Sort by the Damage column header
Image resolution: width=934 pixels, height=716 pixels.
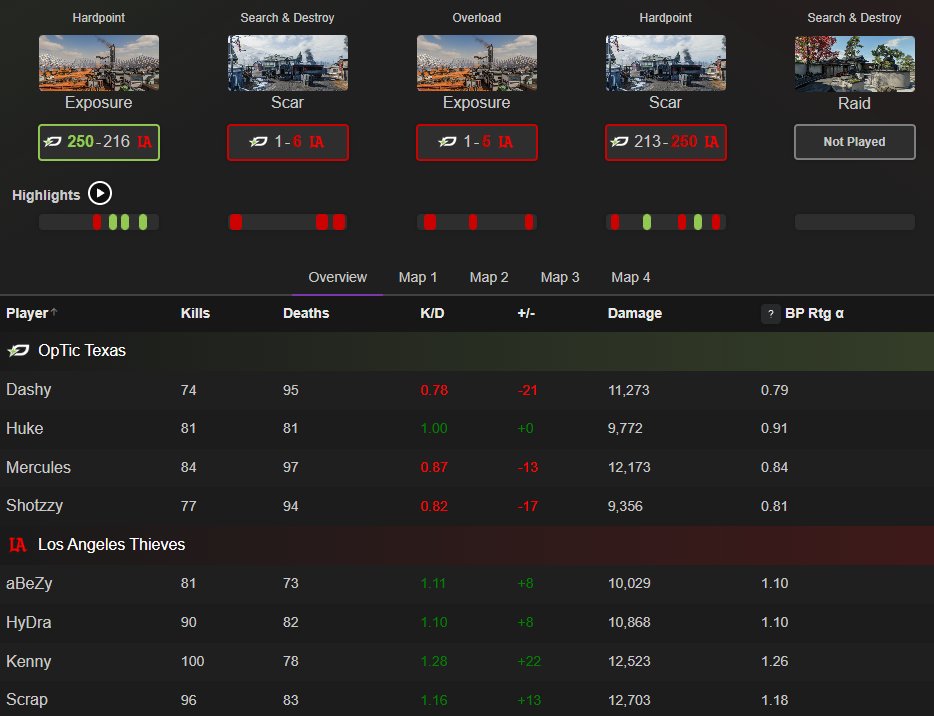(x=634, y=313)
